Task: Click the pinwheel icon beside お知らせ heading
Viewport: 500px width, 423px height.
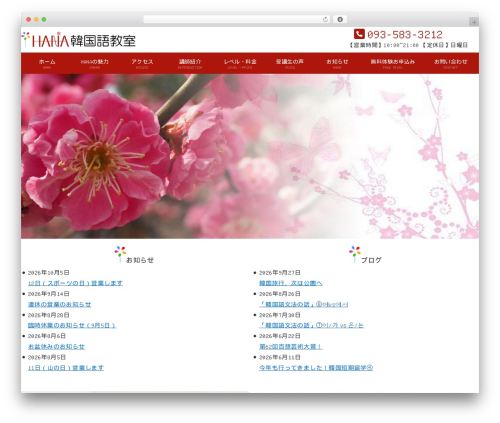Action: (120, 254)
